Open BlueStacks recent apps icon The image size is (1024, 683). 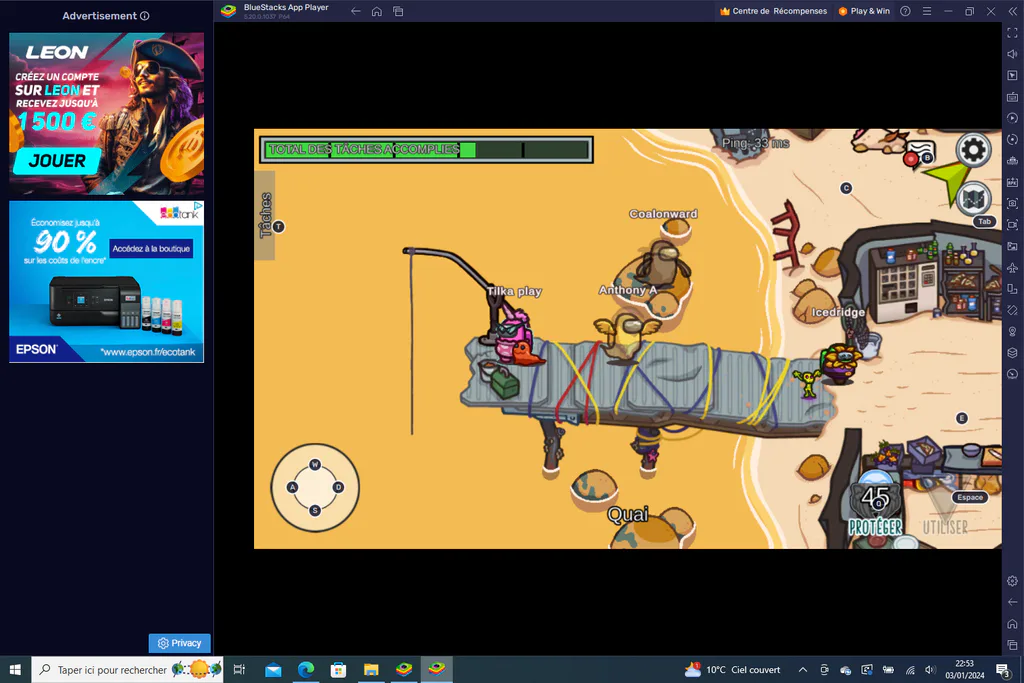pyautogui.click(x=398, y=11)
